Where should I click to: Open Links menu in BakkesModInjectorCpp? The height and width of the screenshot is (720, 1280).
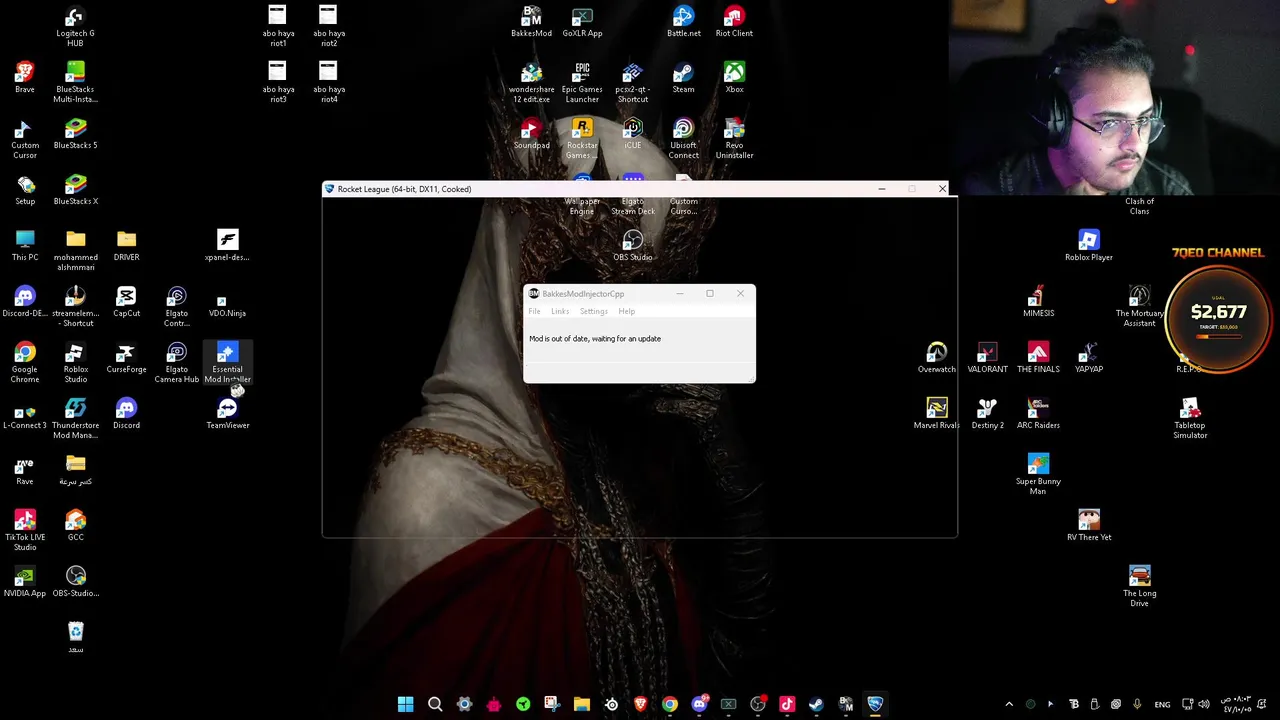560,312
